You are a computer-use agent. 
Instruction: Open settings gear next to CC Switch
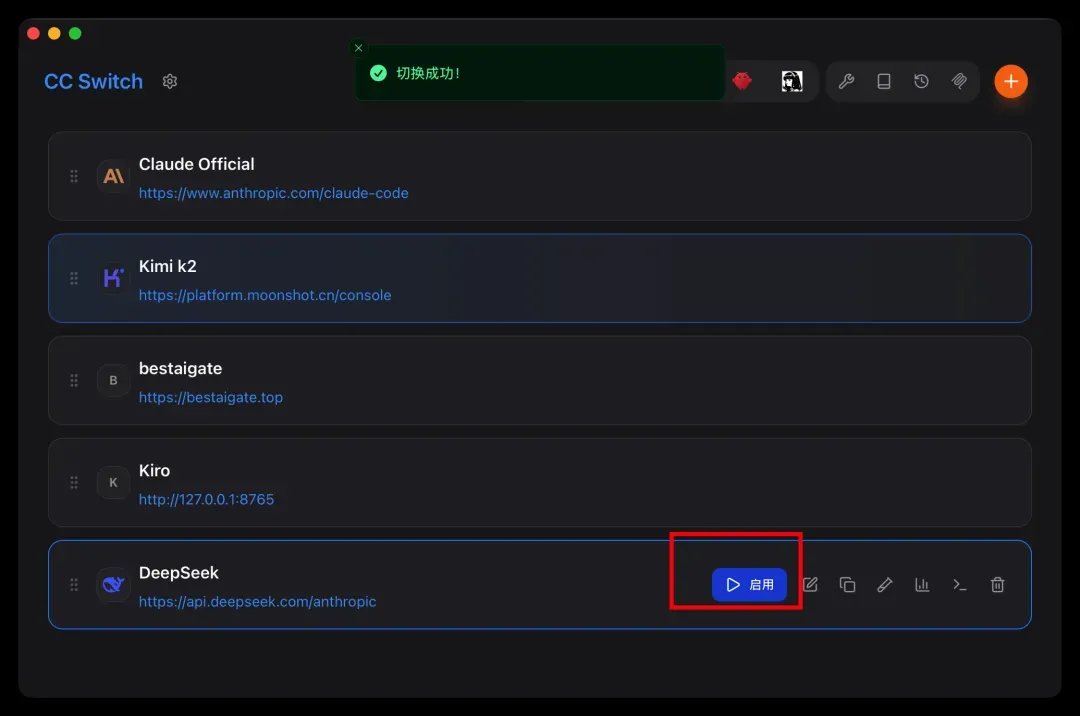click(x=169, y=81)
